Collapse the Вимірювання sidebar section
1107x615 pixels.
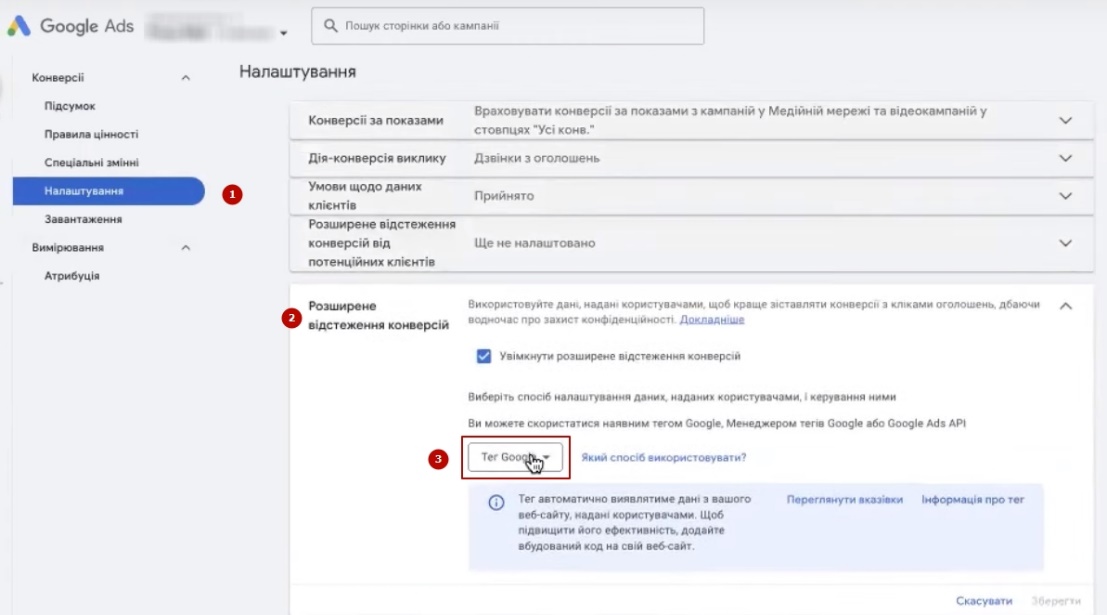[185, 247]
